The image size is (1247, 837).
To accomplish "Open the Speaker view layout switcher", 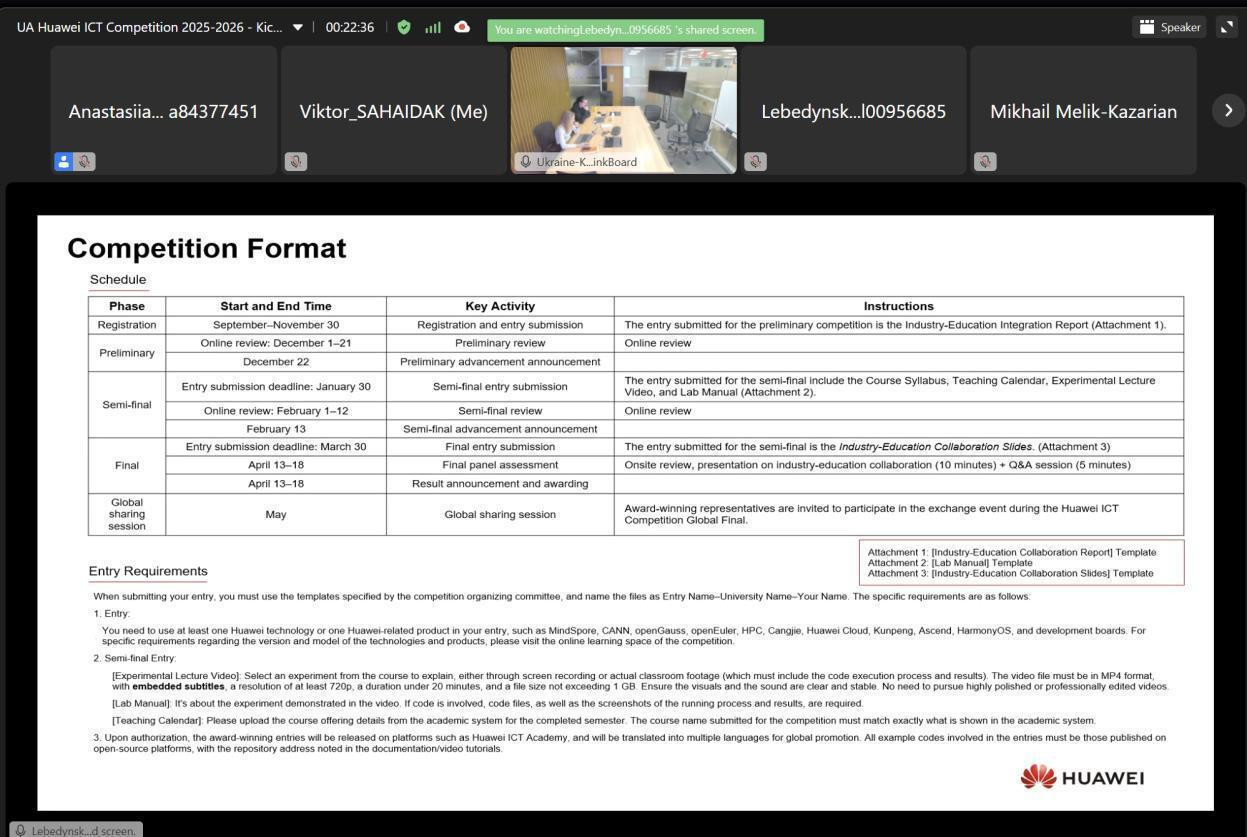I will coord(1169,27).
